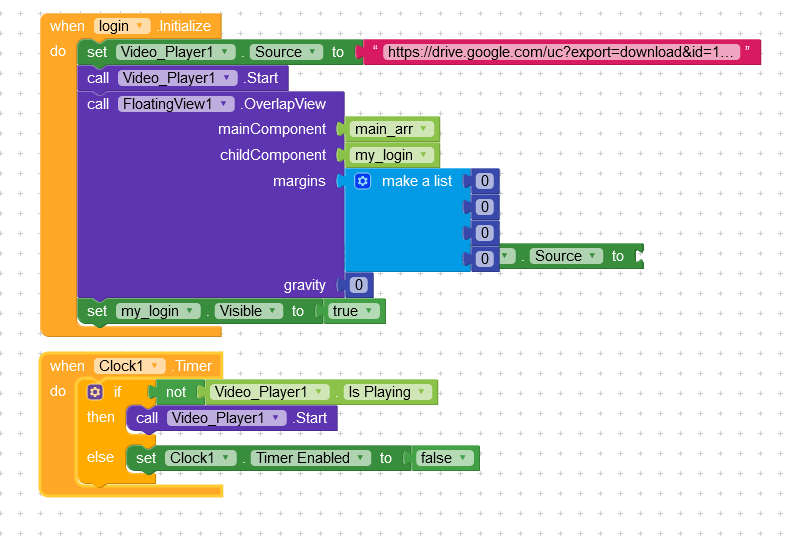Open Clock1 dropdown in Timer event
This screenshot has width=797, height=540.
(x=130, y=366)
